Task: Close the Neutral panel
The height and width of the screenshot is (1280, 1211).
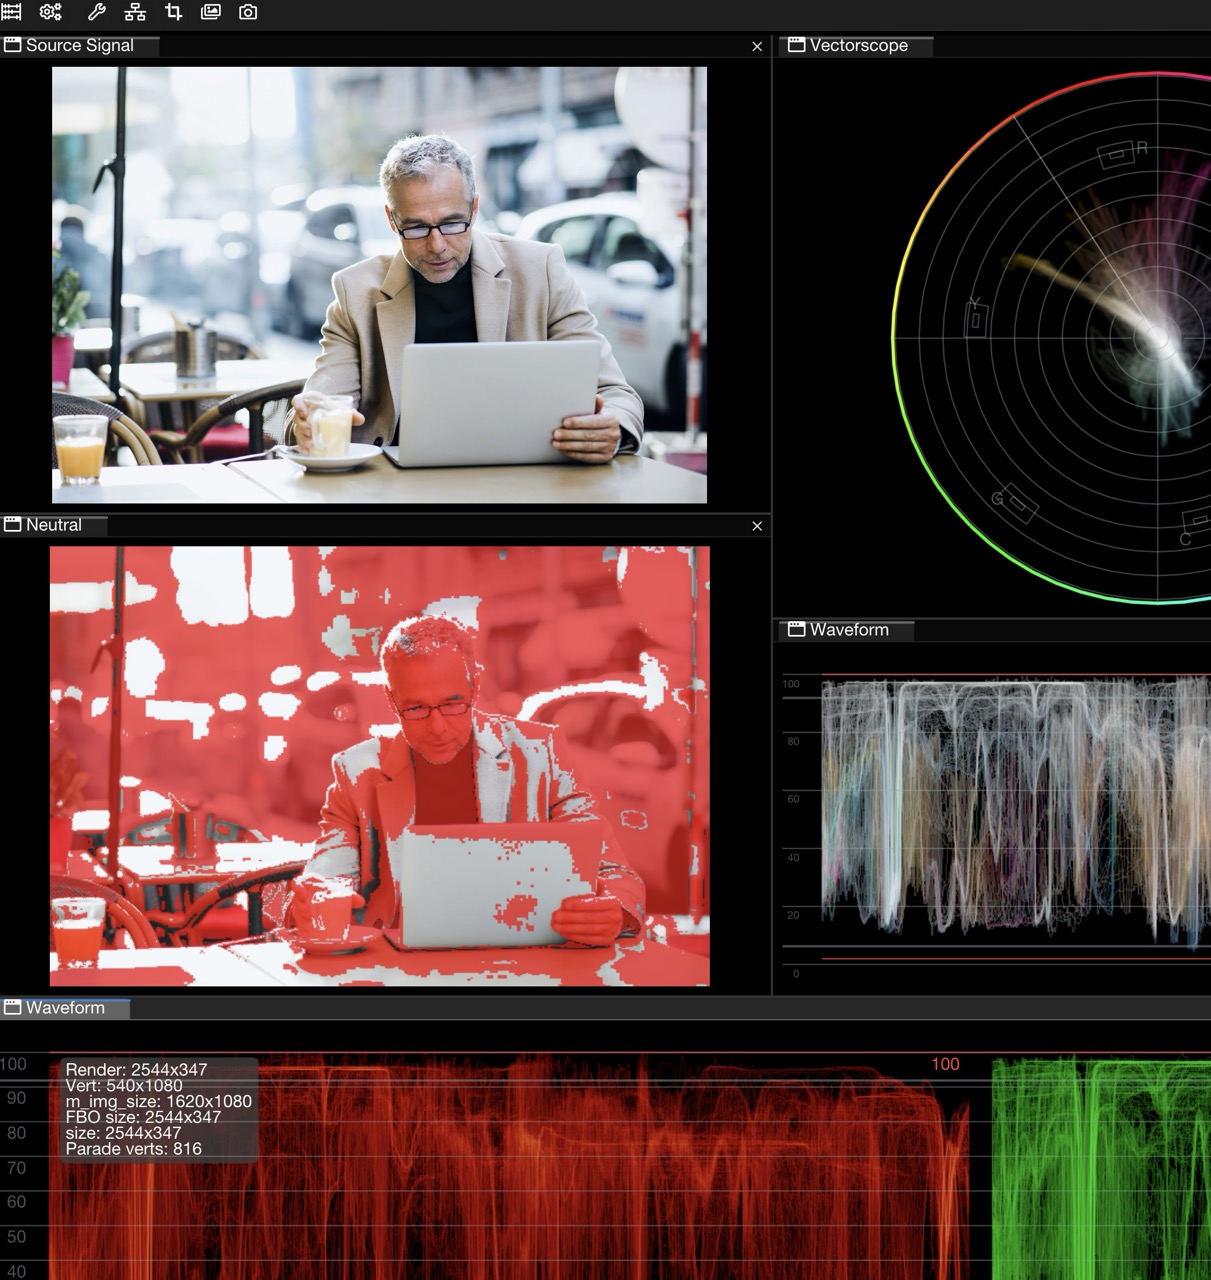Action: click(x=757, y=526)
